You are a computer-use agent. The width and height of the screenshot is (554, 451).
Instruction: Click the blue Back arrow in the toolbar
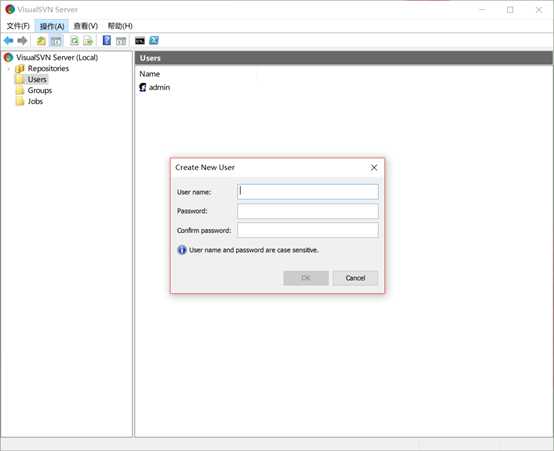point(8,41)
